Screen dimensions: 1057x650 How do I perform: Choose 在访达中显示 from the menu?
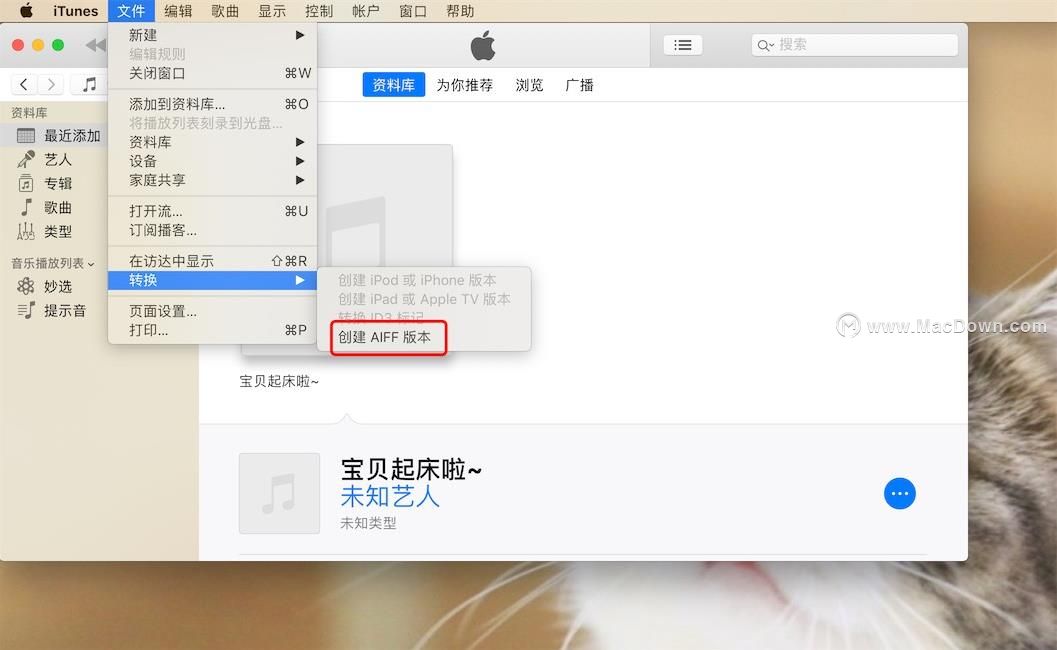point(212,261)
